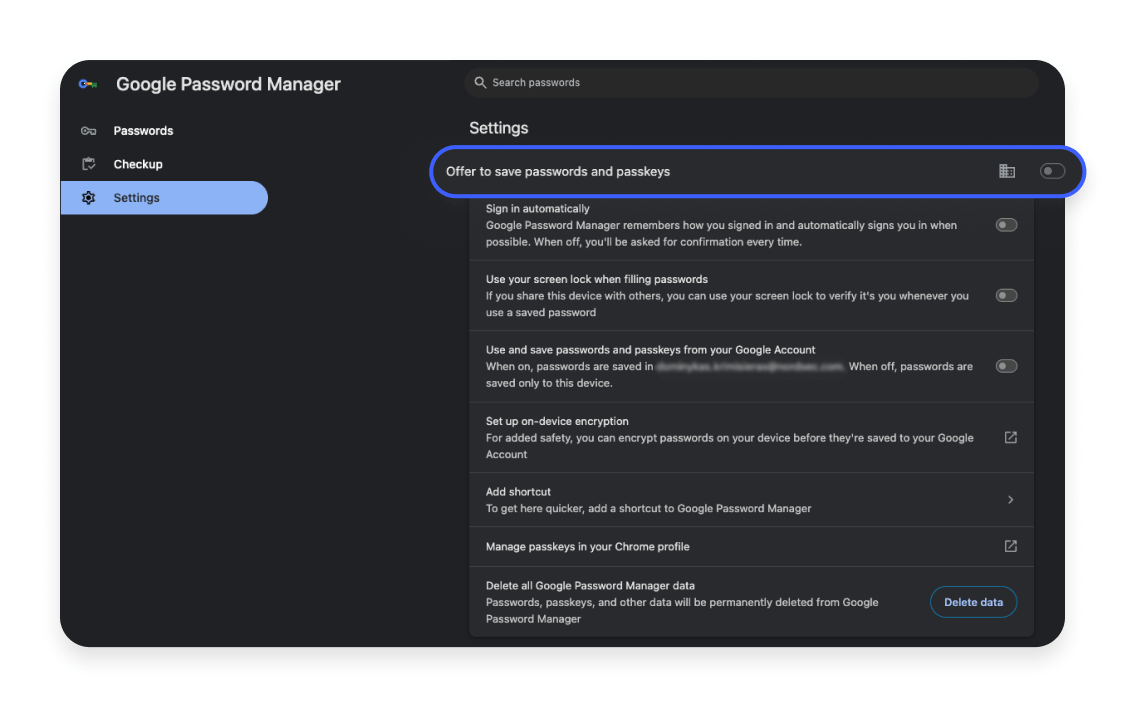
Task: Open on-device encryption via its external link icon
Action: point(1010,437)
